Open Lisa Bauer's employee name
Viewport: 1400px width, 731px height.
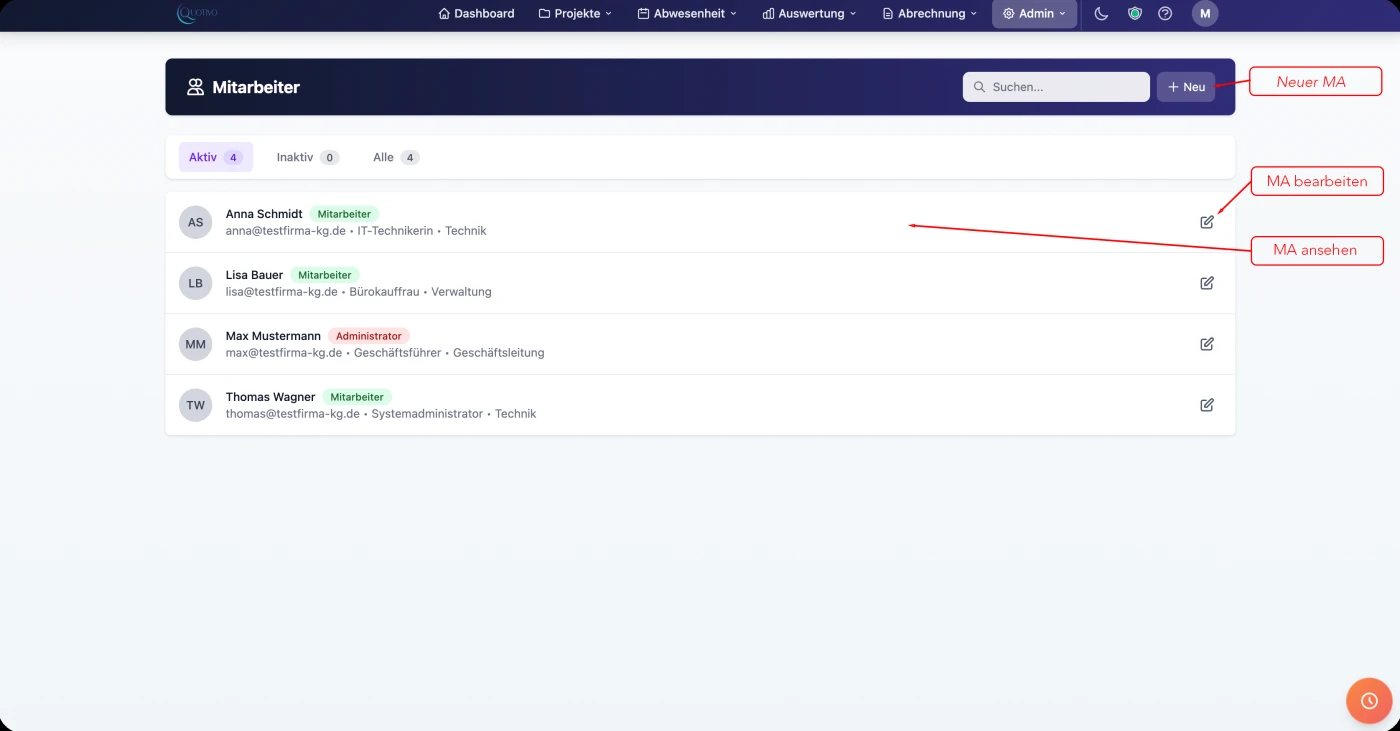(254, 275)
